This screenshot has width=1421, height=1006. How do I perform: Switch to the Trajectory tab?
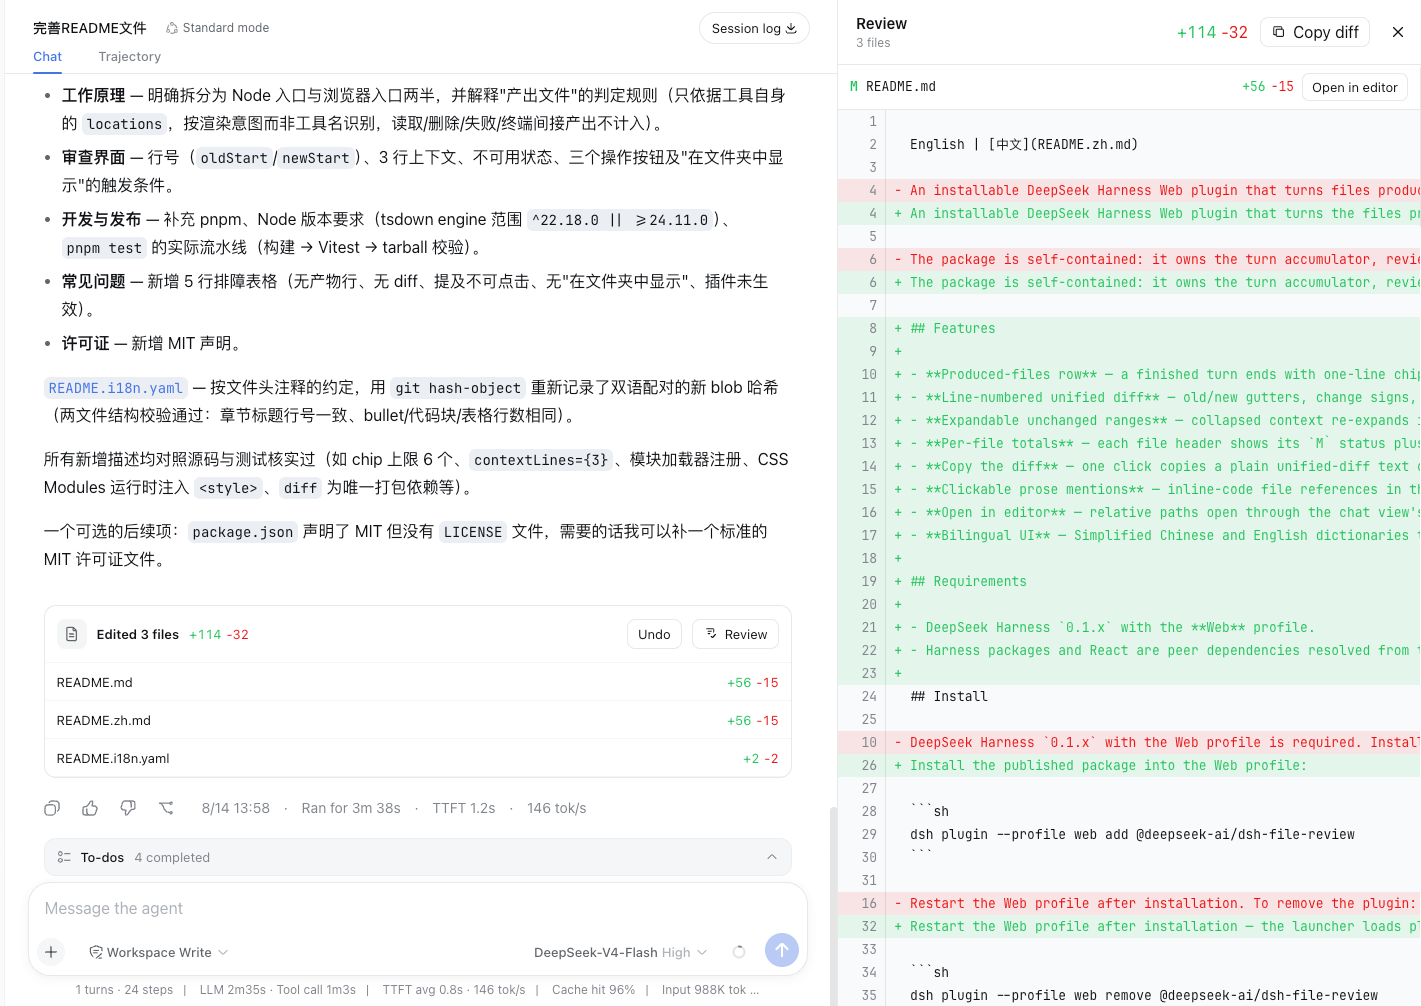(130, 57)
